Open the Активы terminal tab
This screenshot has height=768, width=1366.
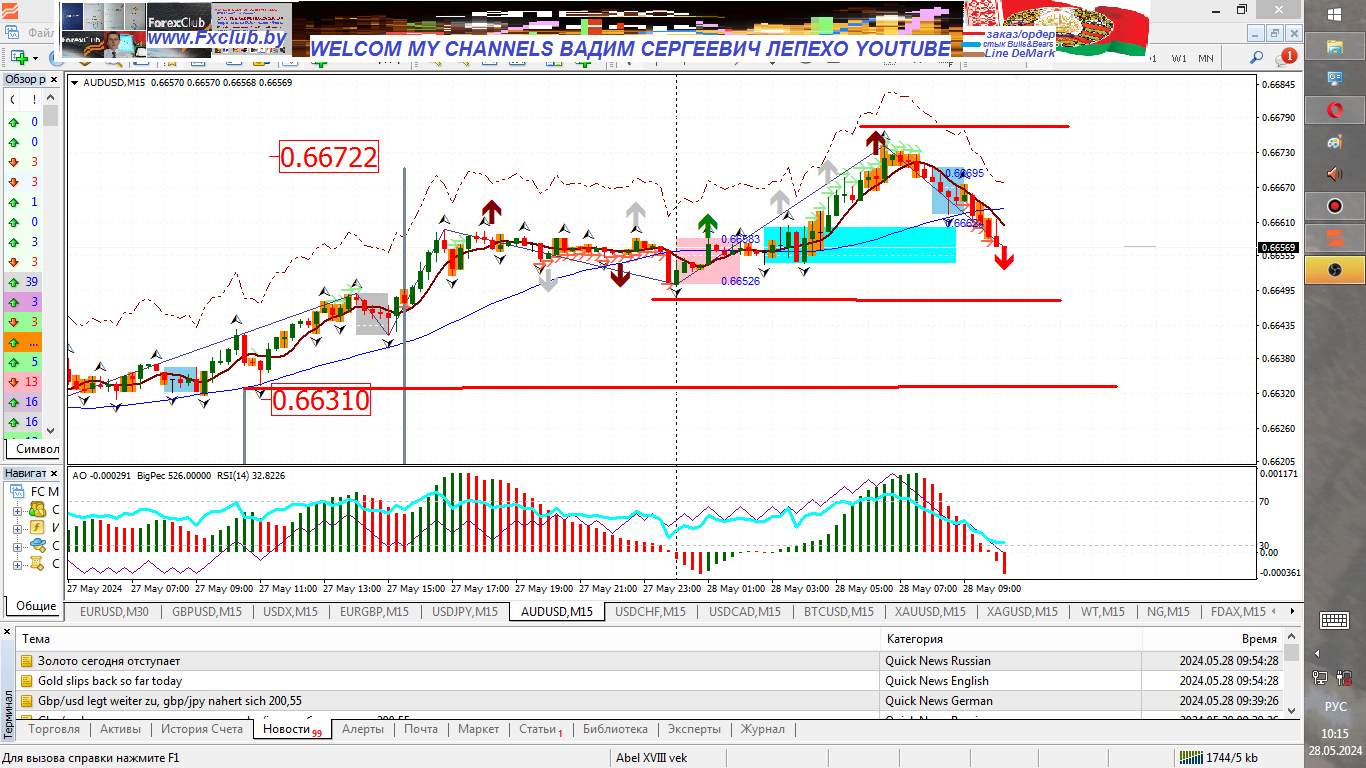click(120, 729)
